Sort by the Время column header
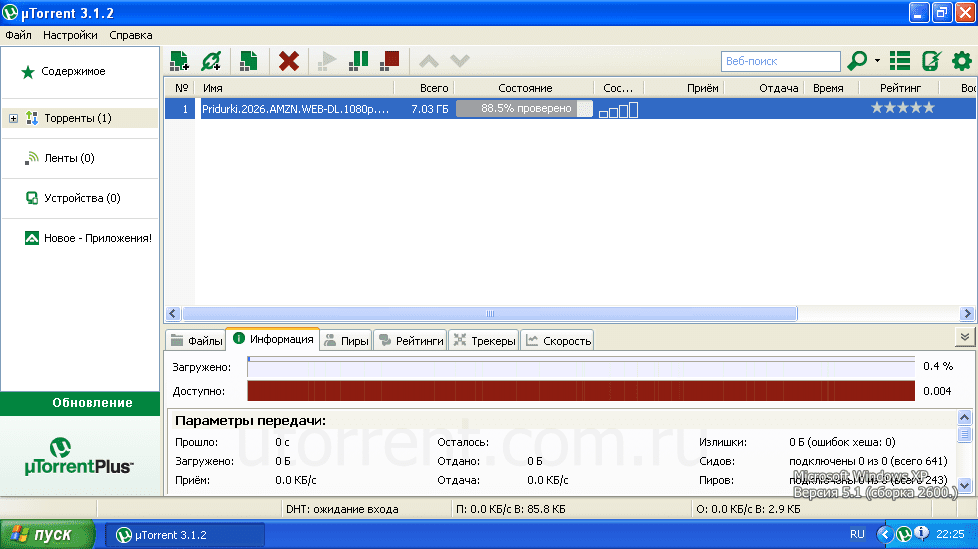 click(831, 88)
